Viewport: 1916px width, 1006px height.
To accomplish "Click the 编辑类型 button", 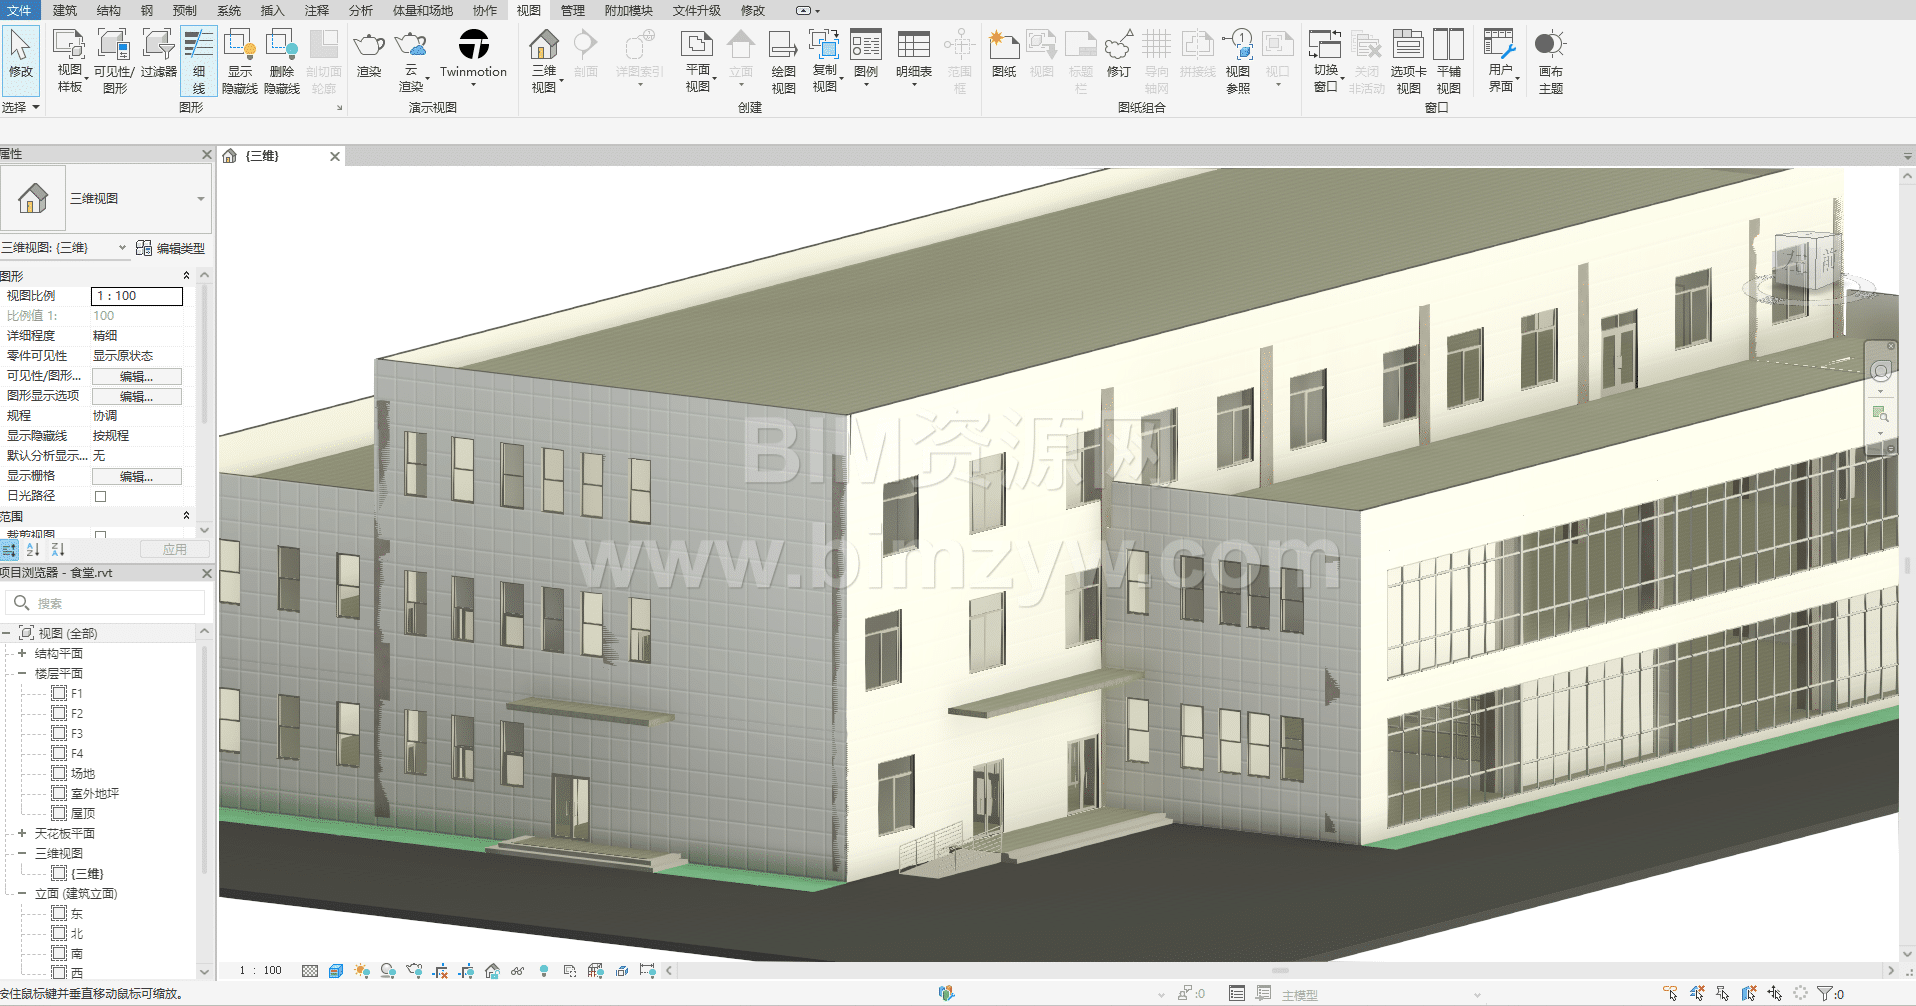I will [x=171, y=248].
